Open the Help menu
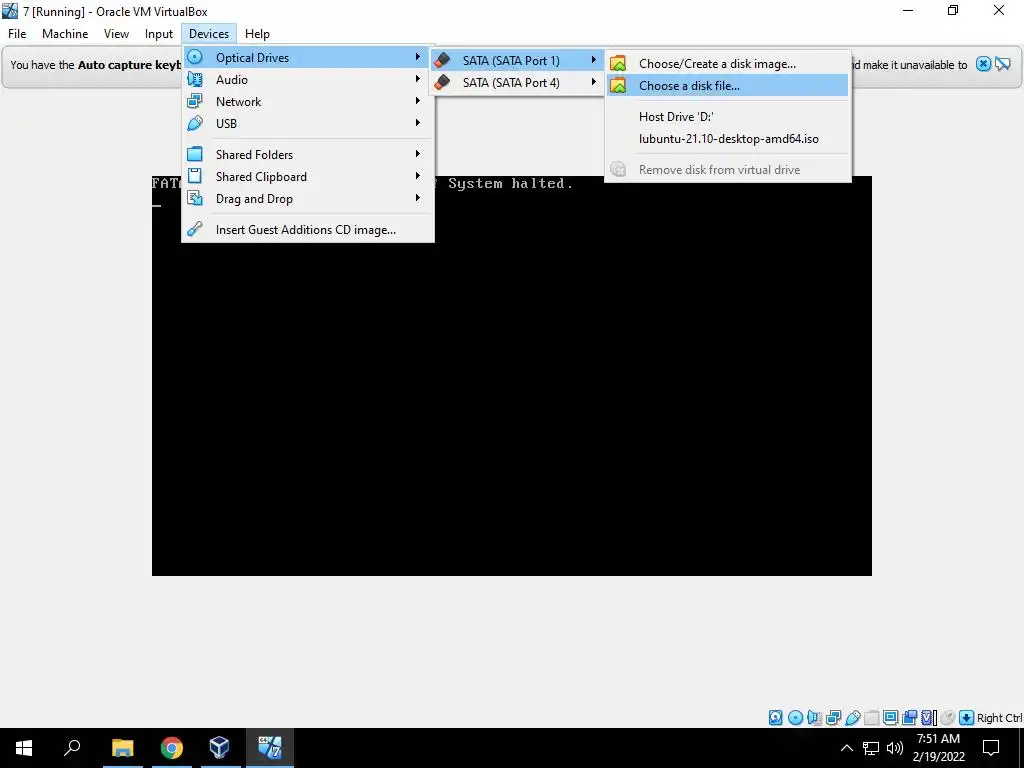This screenshot has height=768, width=1024. [x=257, y=33]
